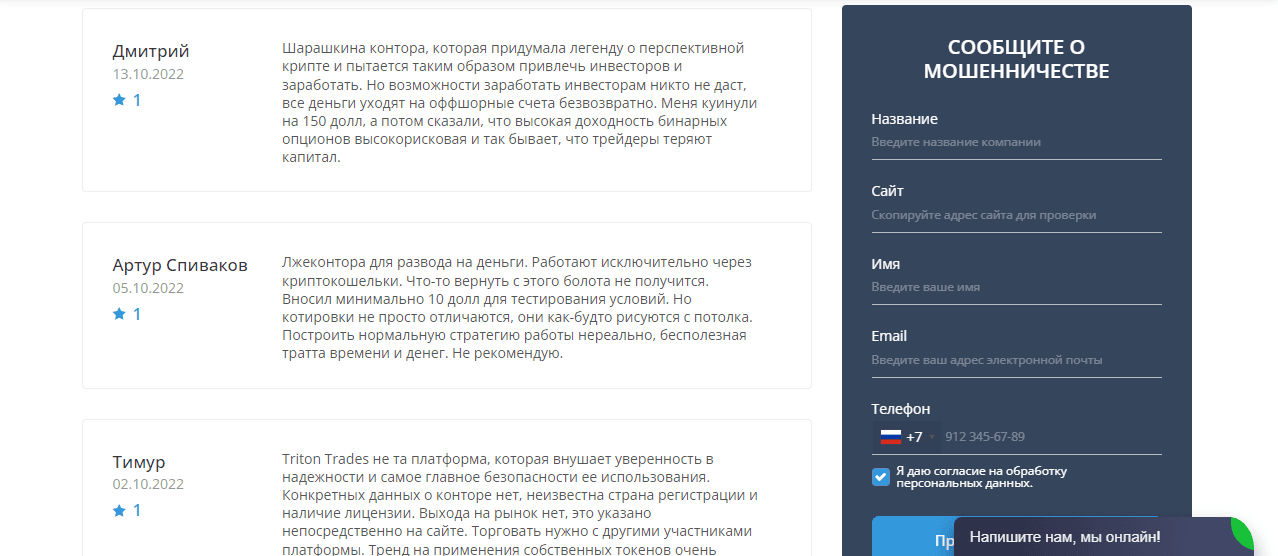Click the Сайт address input field
This screenshot has width=1278, height=556.
pyautogui.click(x=1015, y=215)
